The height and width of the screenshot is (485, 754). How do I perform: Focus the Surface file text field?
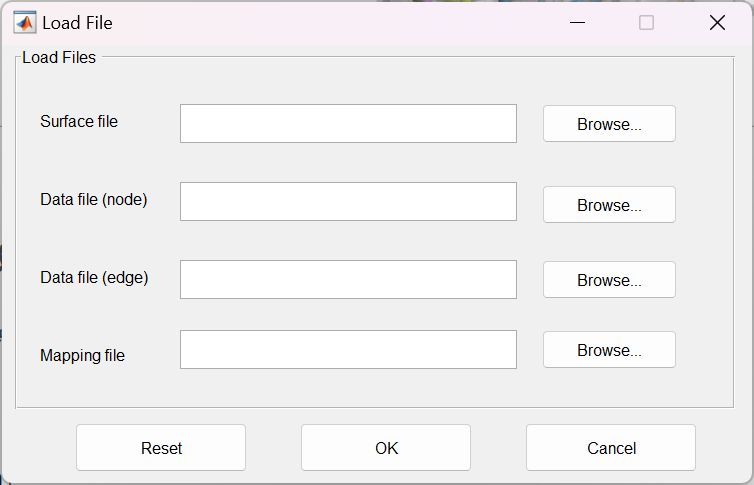coord(348,123)
